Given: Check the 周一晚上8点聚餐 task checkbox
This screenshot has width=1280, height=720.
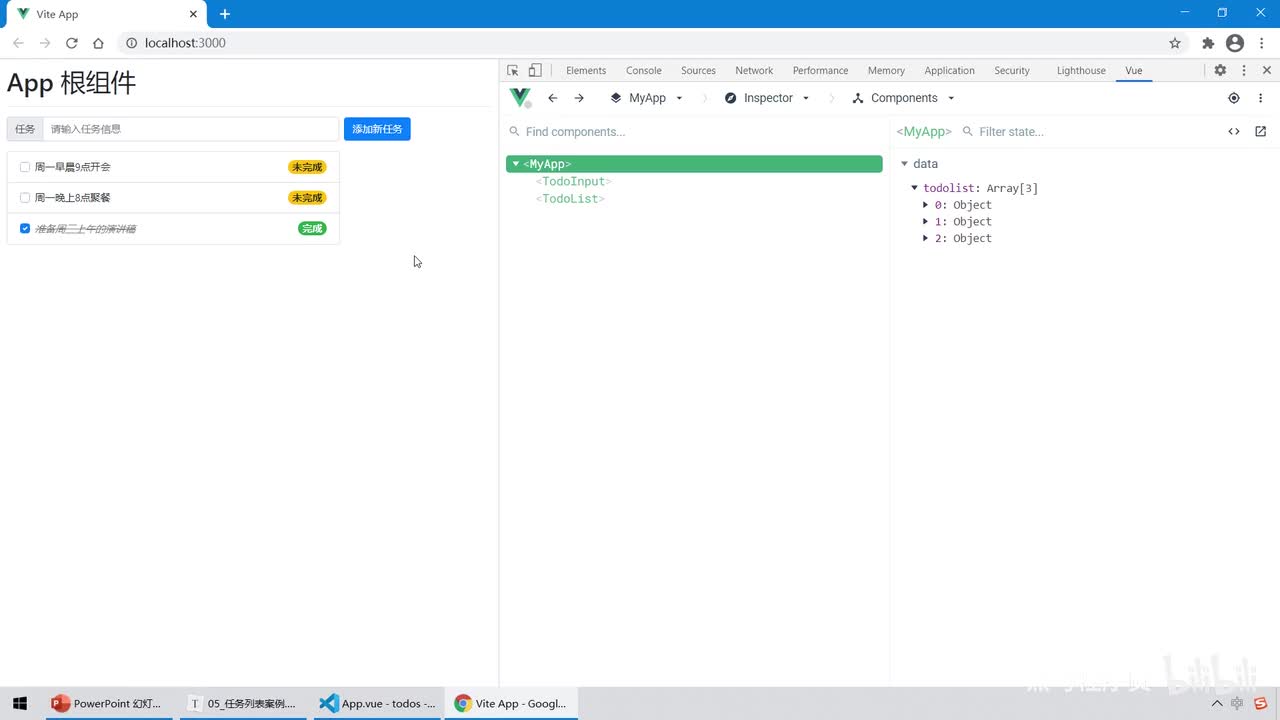Looking at the screenshot, I should [25, 198].
